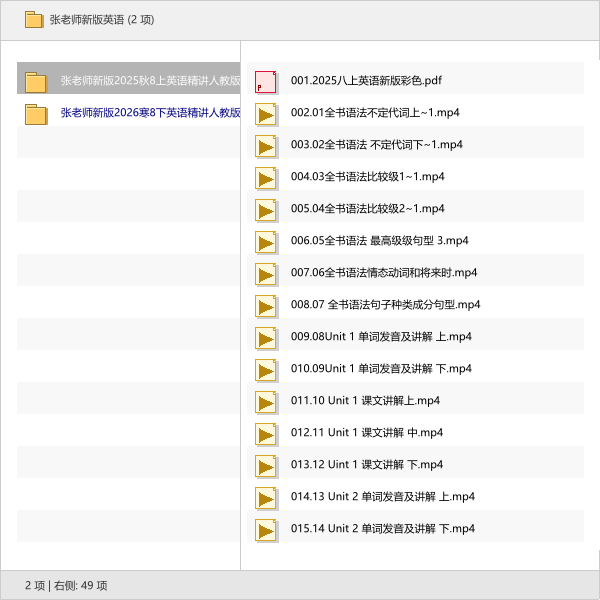Screen dimensions: 600x600
Task: Open folder 张老师新版2026寒8下英语精讲人教版
Action: [x=150, y=113]
